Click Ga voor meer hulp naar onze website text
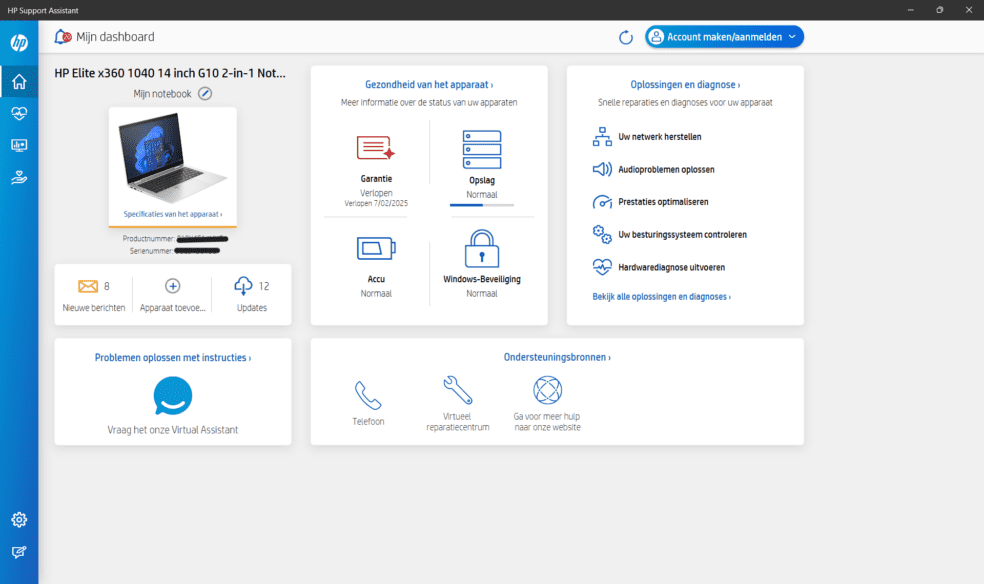Screen dimensions: 984x584 (x=547, y=422)
